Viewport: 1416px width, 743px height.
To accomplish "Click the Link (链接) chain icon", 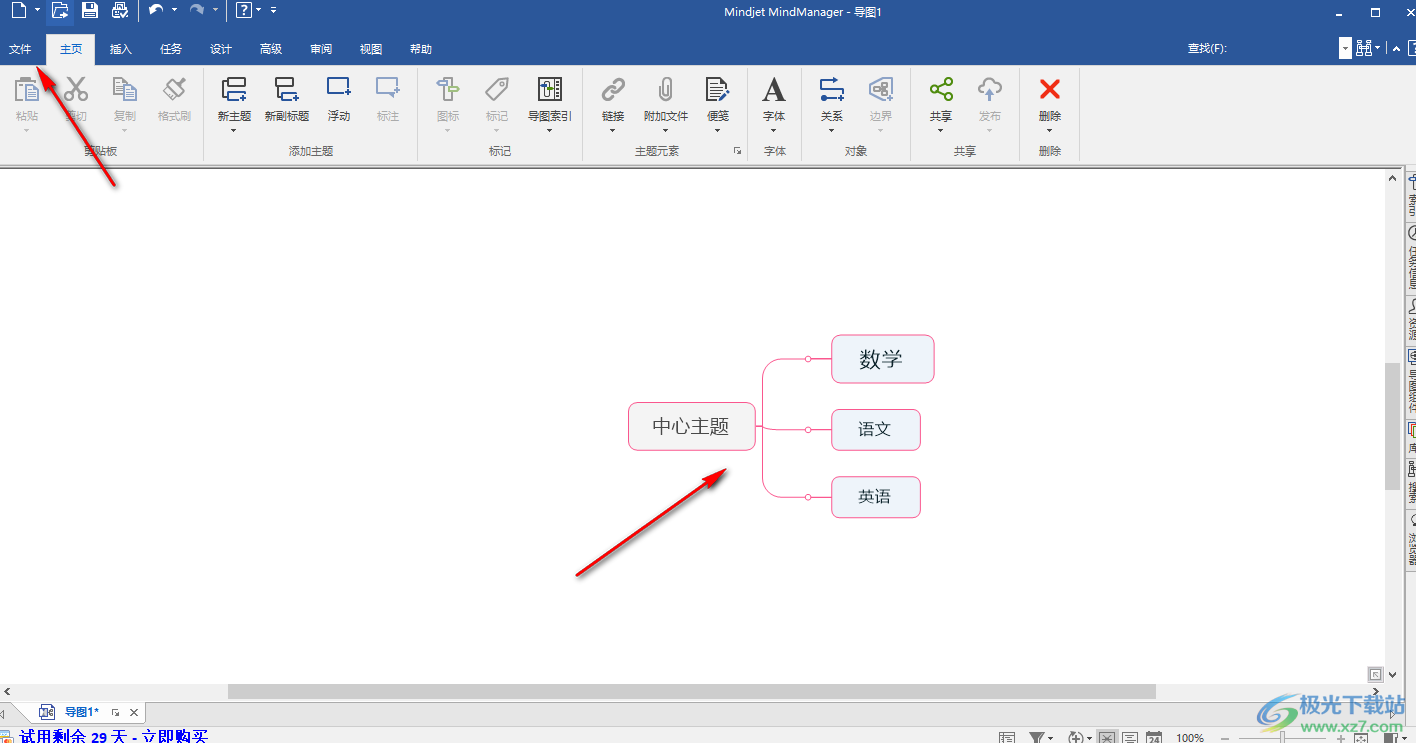I will pos(613,90).
